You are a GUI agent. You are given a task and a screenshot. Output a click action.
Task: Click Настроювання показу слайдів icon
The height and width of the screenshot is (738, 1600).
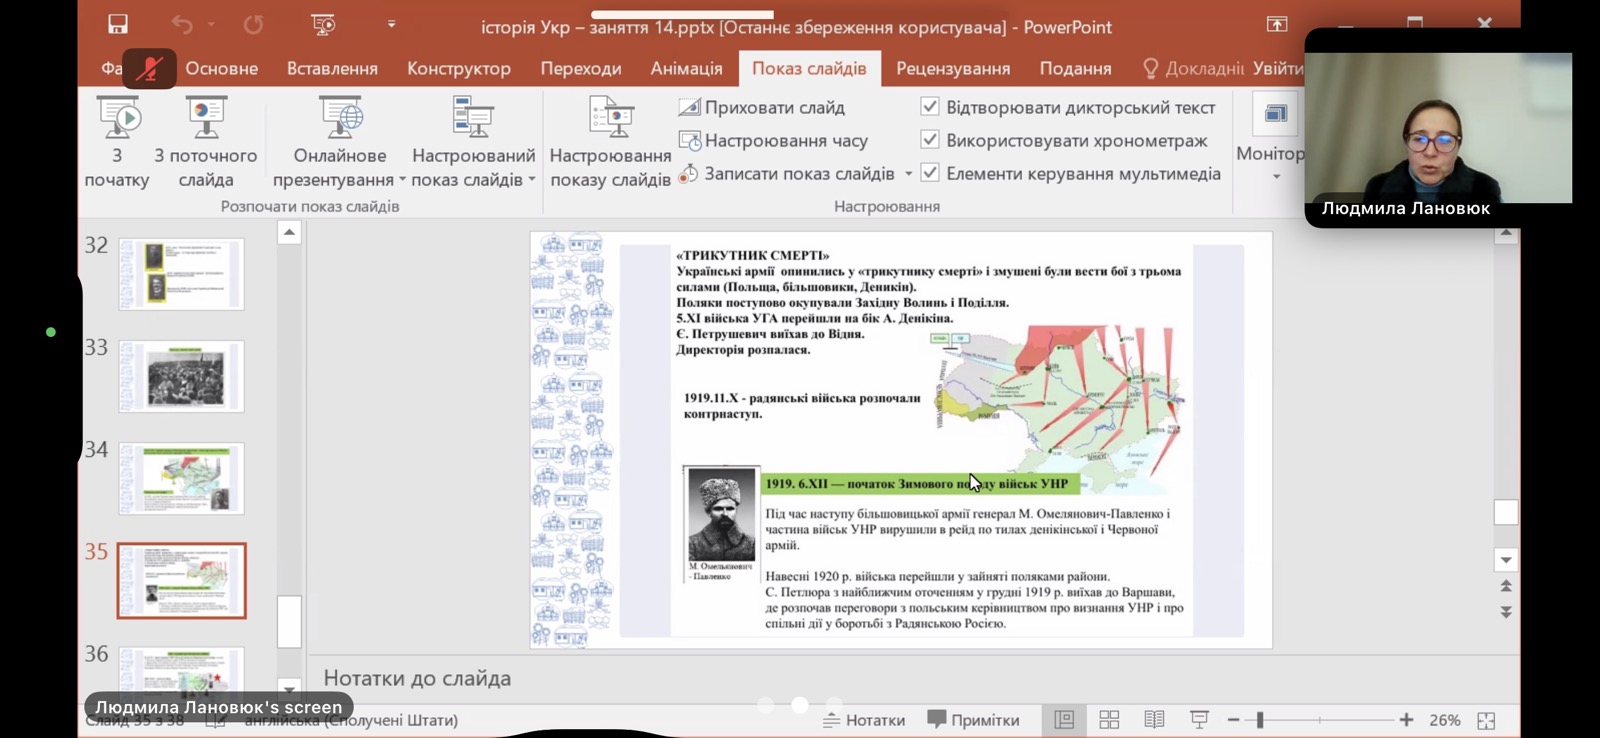[610, 119]
